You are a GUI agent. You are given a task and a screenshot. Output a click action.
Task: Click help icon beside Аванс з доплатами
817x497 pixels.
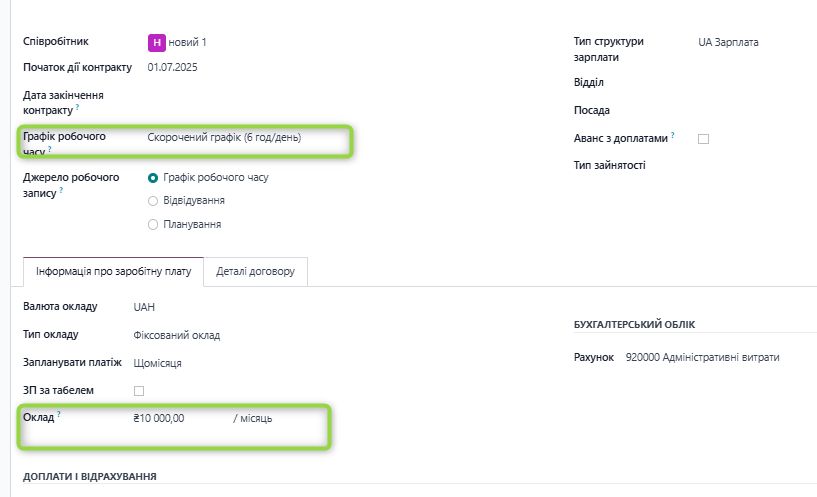(x=673, y=135)
